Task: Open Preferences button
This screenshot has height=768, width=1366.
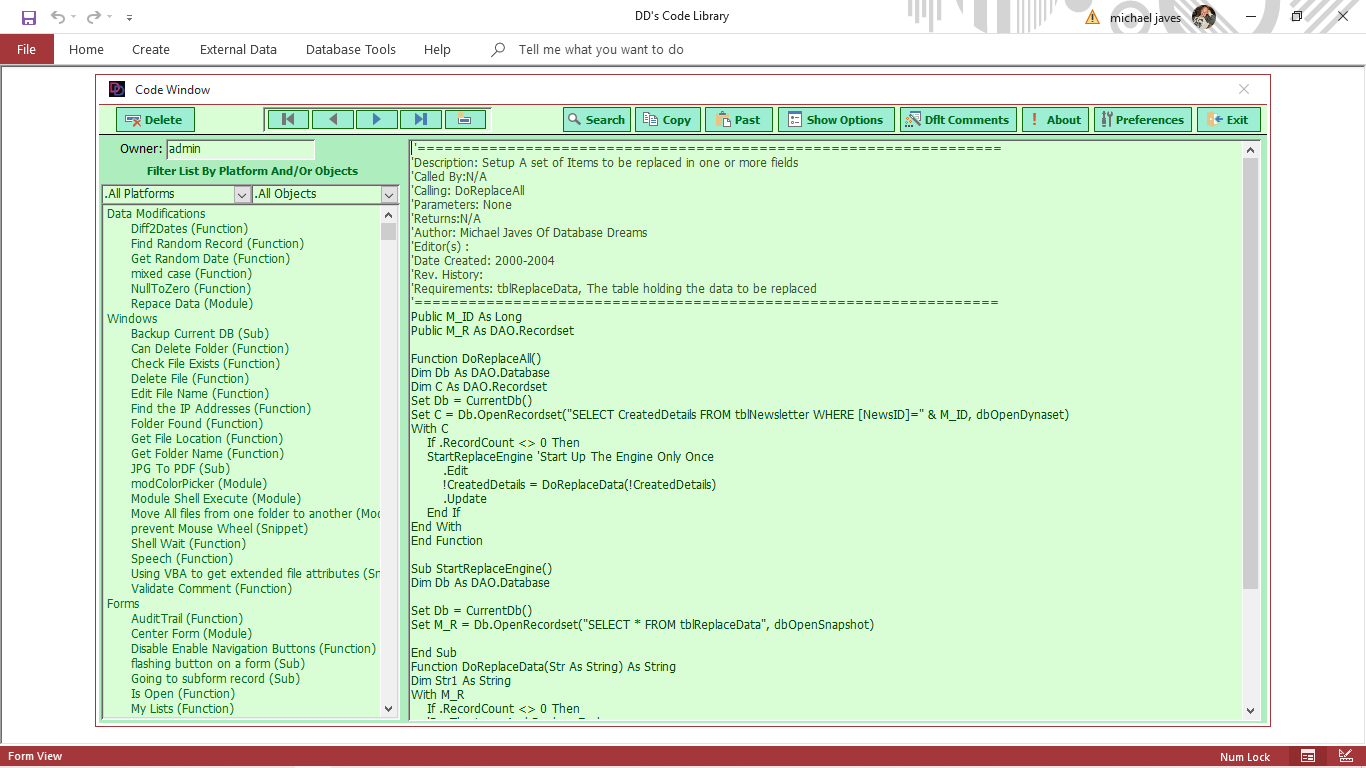Action: click(1143, 120)
